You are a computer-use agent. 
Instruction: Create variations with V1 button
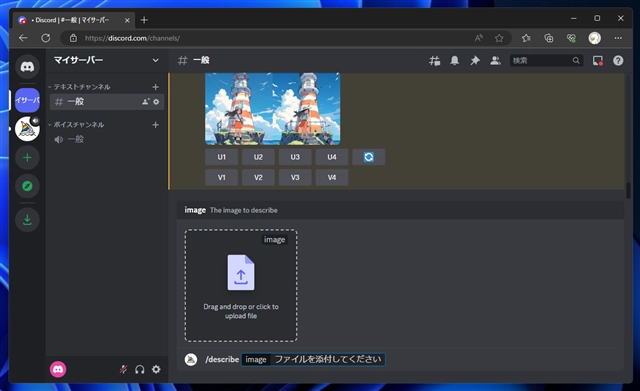coord(222,178)
